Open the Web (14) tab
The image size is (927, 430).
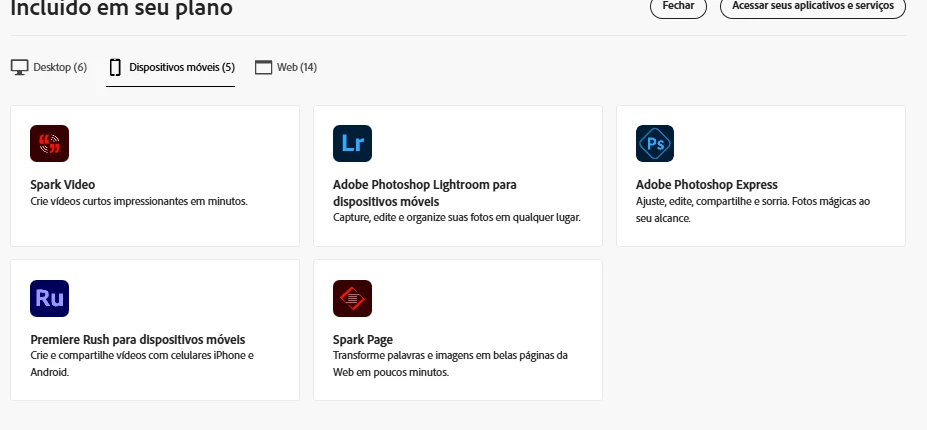286,67
